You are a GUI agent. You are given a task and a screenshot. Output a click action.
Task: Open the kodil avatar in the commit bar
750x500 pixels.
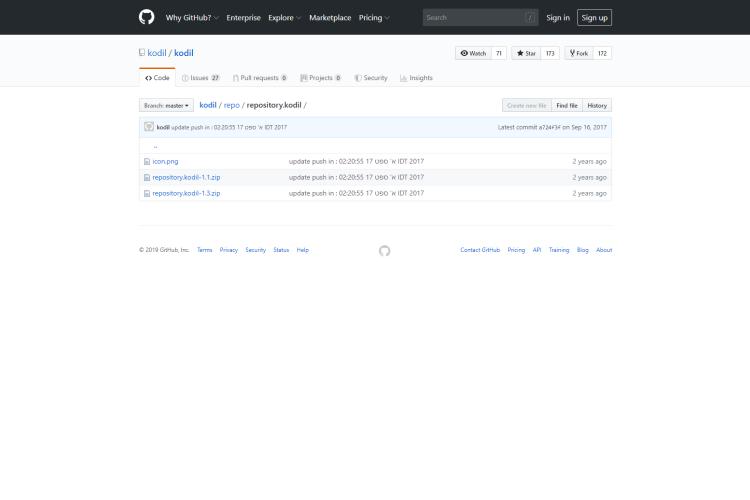click(149, 127)
